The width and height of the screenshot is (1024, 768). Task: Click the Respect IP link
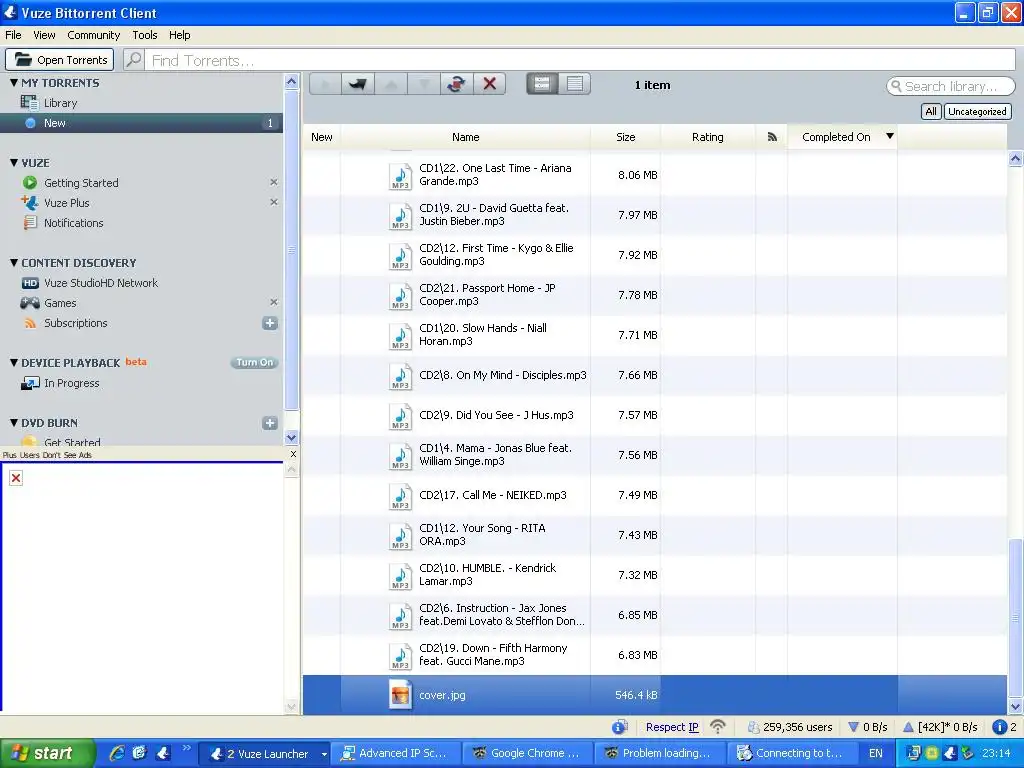point(671,727)
